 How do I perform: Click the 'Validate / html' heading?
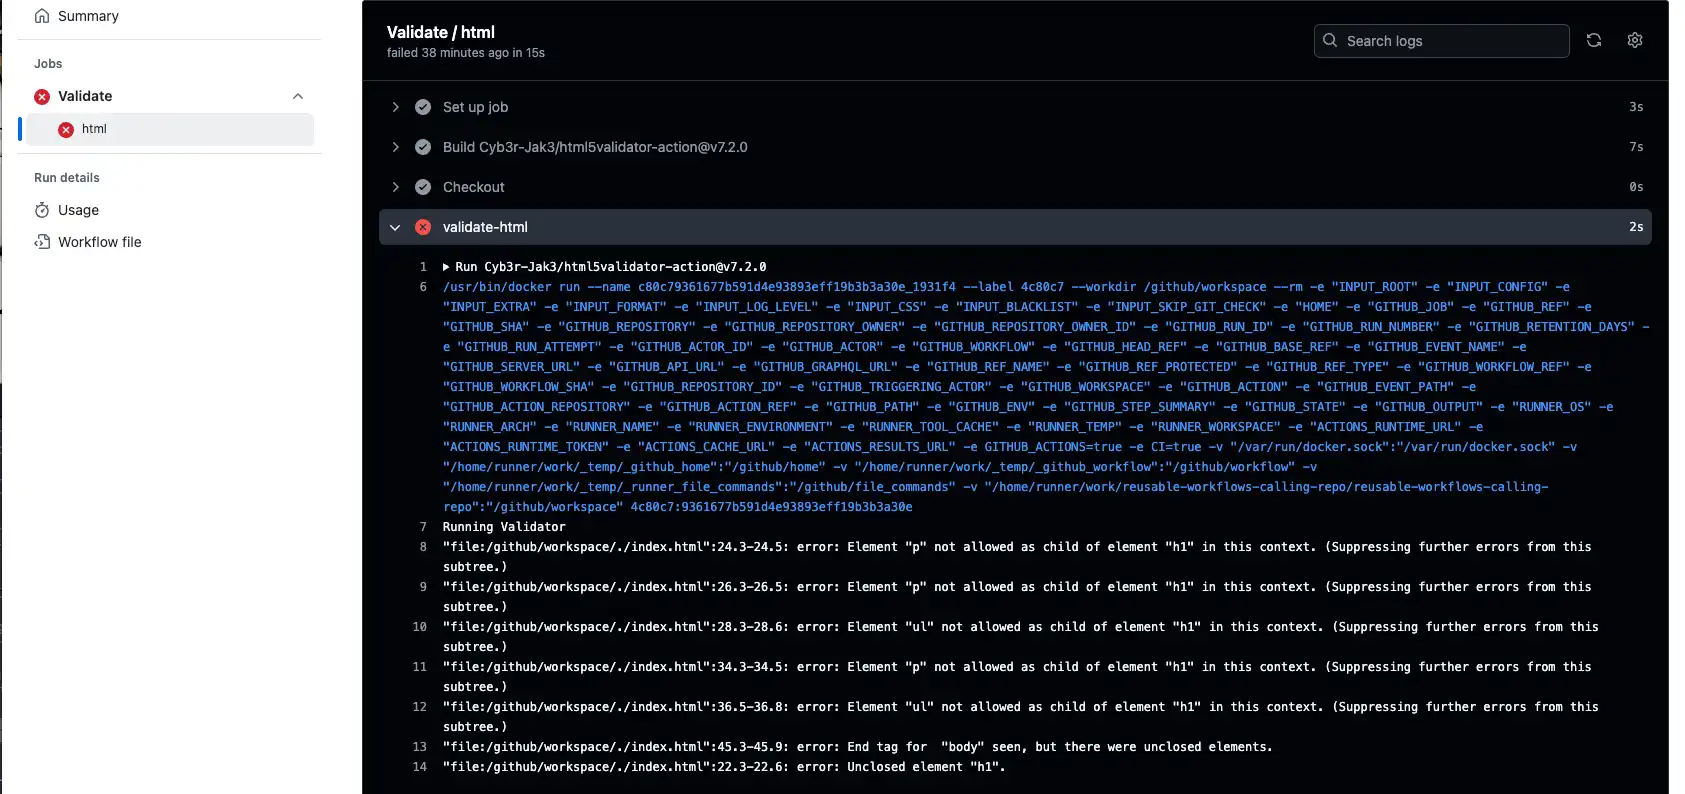(x=441, y=32)
